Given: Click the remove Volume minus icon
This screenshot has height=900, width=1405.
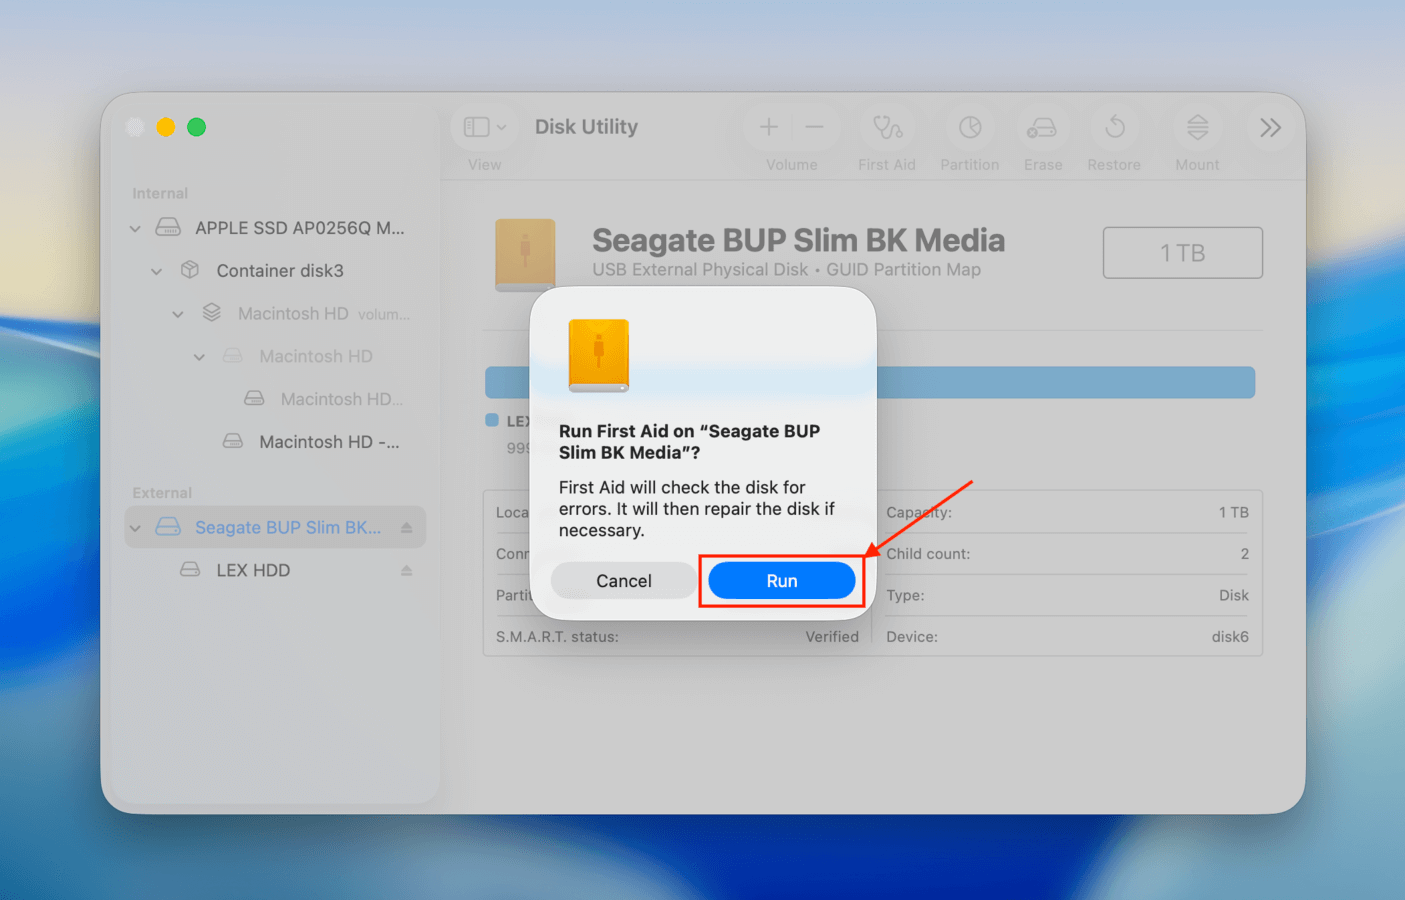Looking at the screenshot, I should point(814,127).
